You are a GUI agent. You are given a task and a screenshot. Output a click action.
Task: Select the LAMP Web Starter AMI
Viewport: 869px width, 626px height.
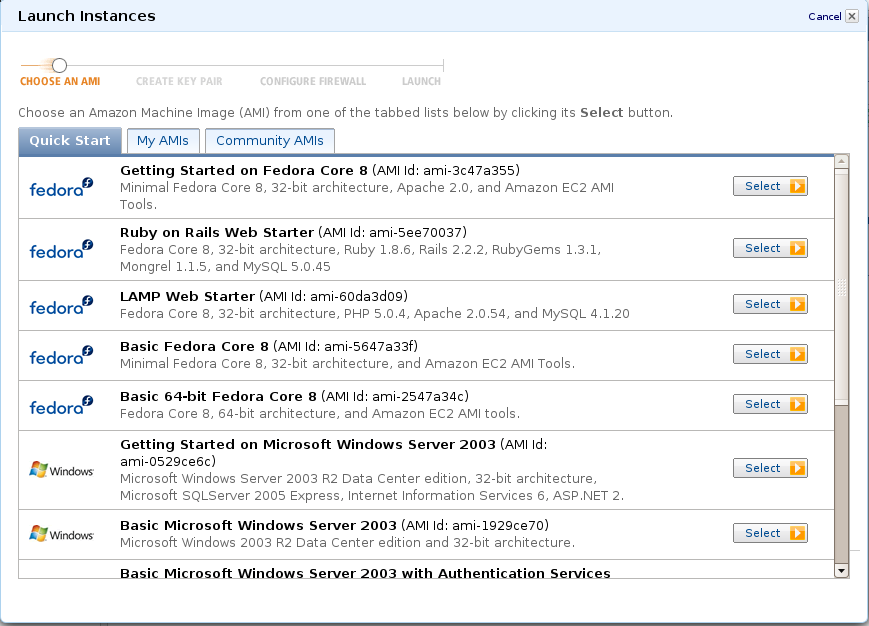[770, 304]
